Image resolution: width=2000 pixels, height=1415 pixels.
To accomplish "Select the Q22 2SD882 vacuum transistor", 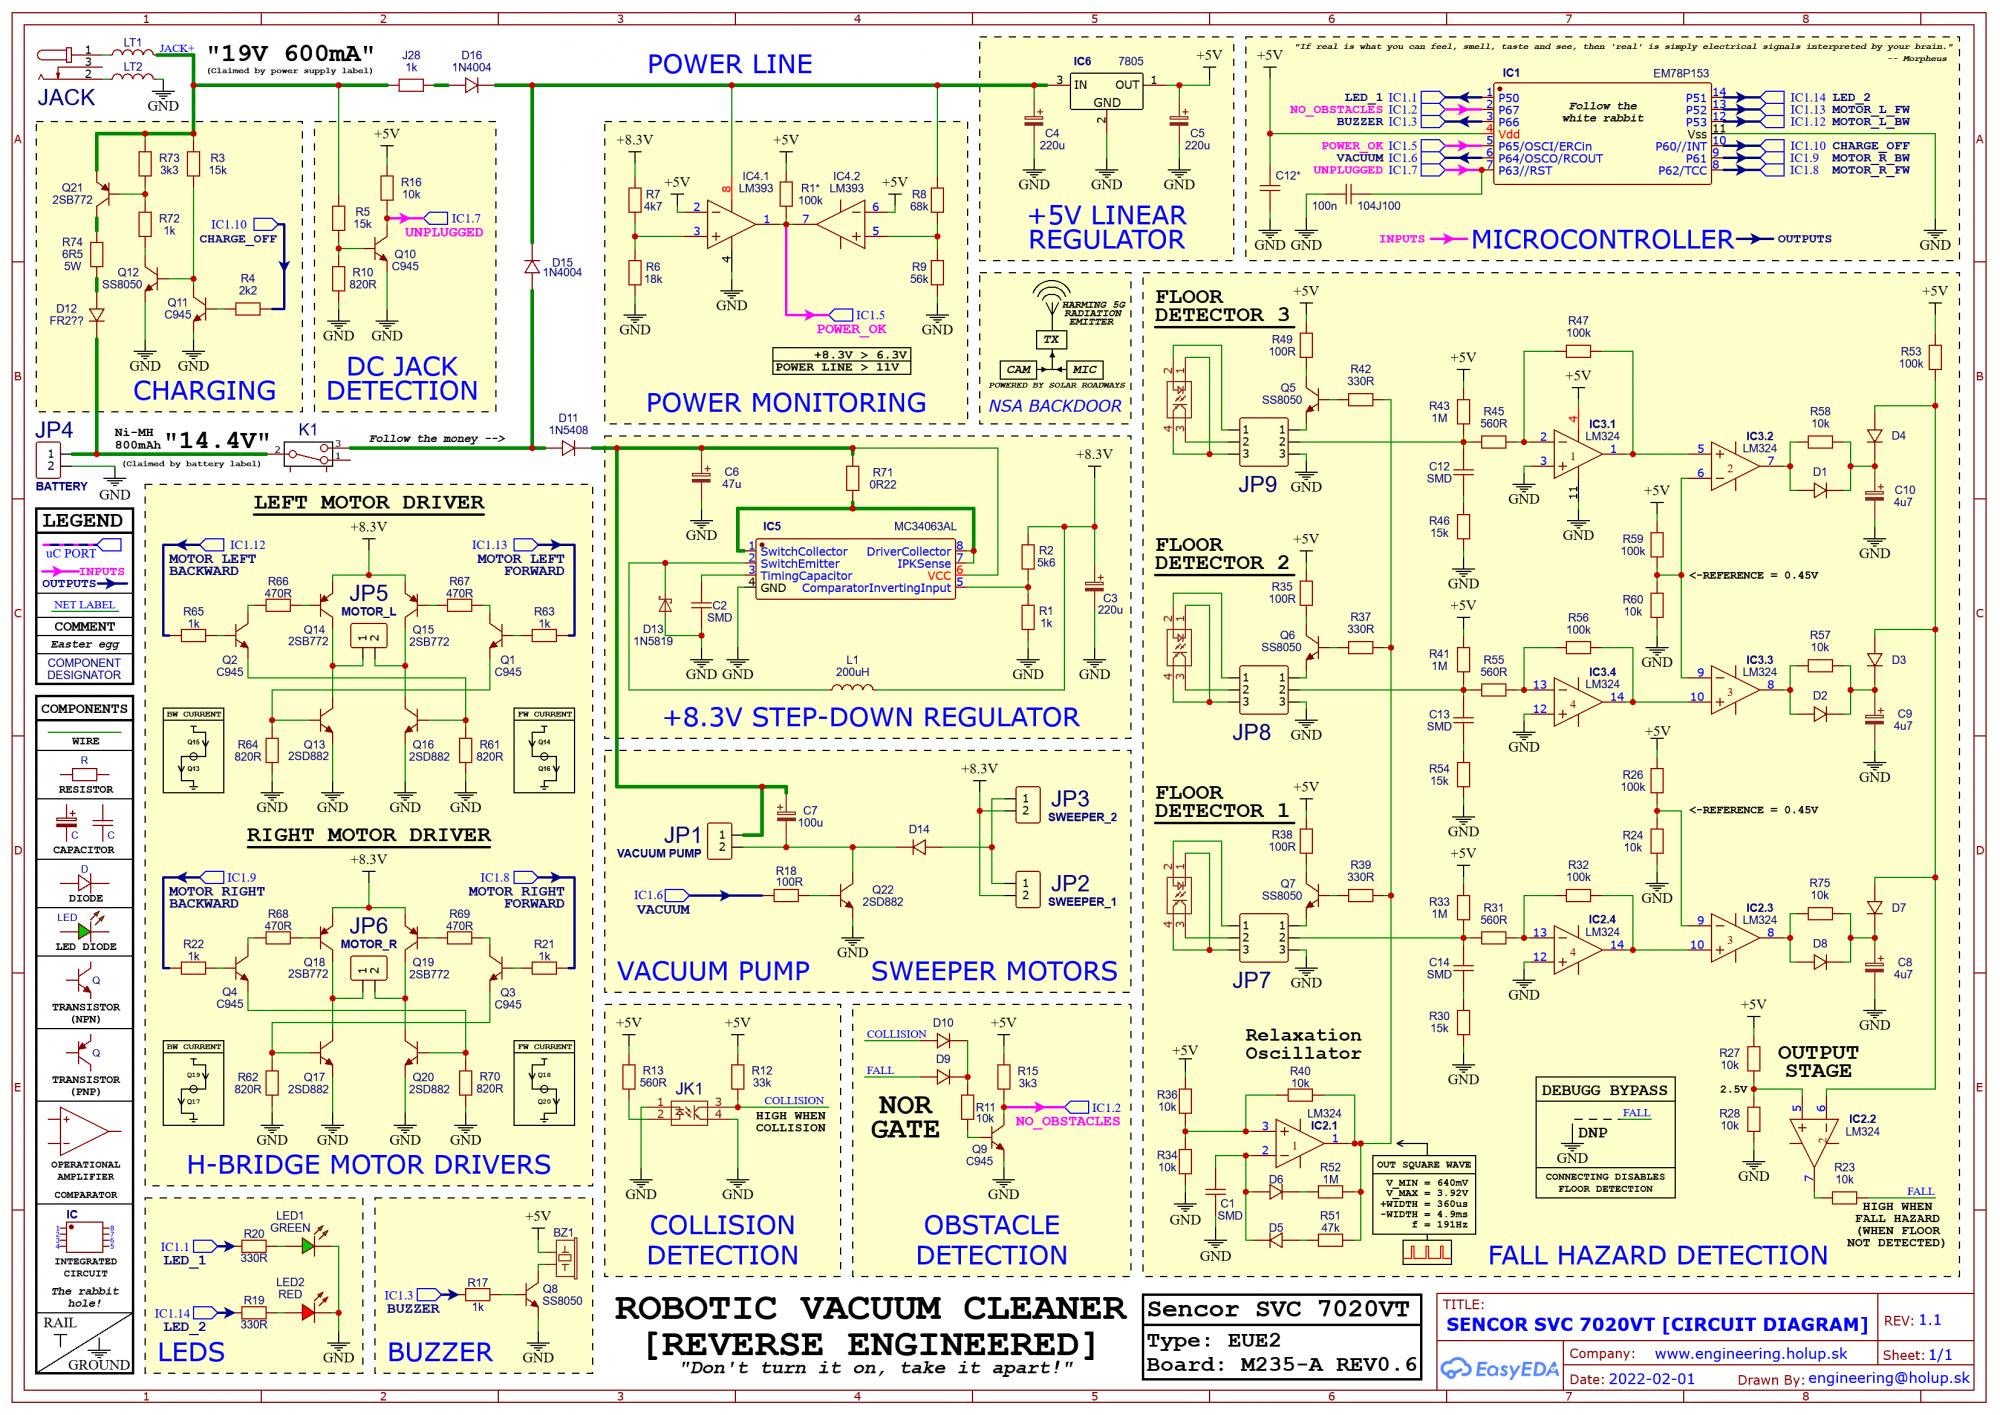I will pyautogui.click(x=849, y=896).
